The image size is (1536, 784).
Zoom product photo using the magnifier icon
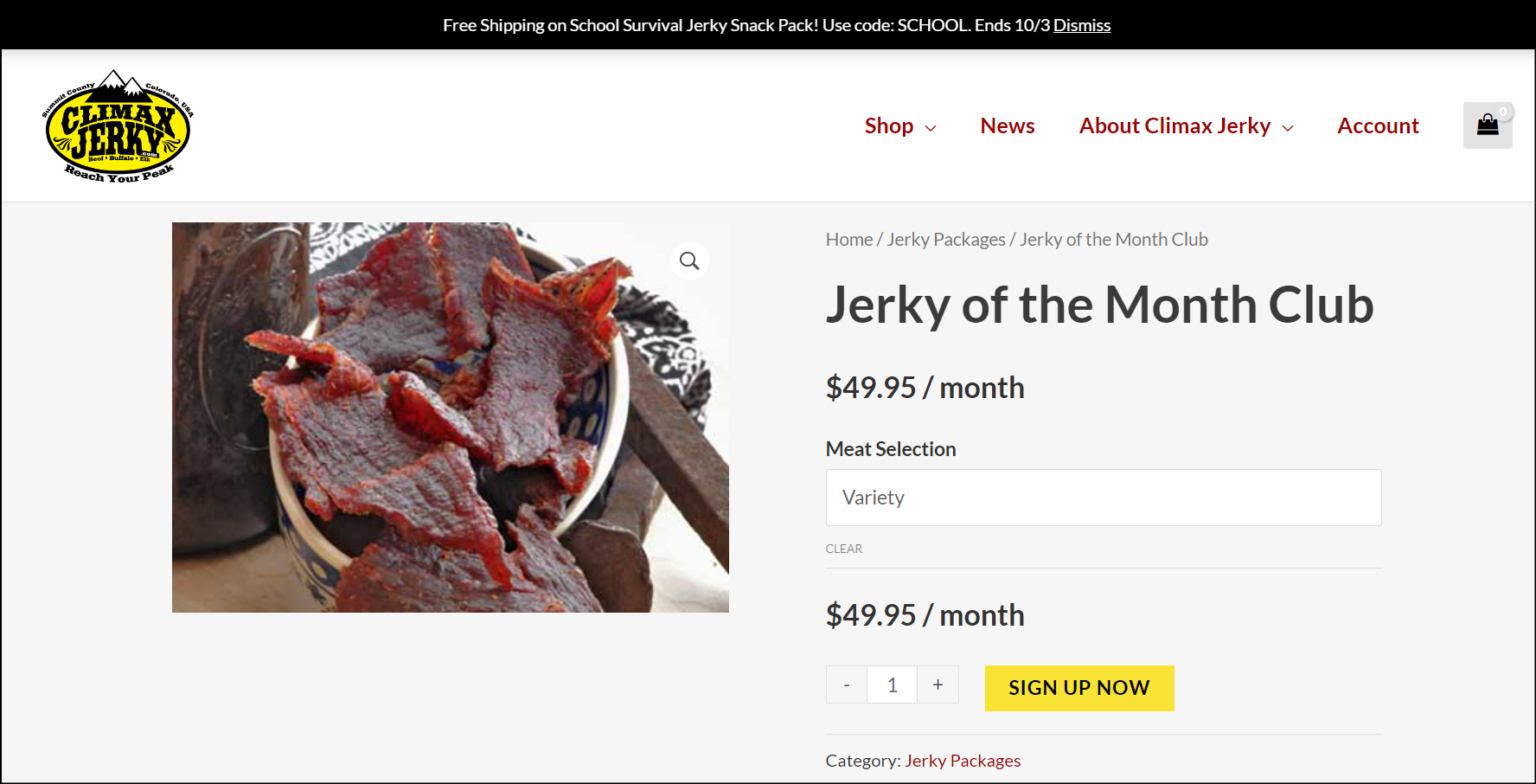(689, 260)
